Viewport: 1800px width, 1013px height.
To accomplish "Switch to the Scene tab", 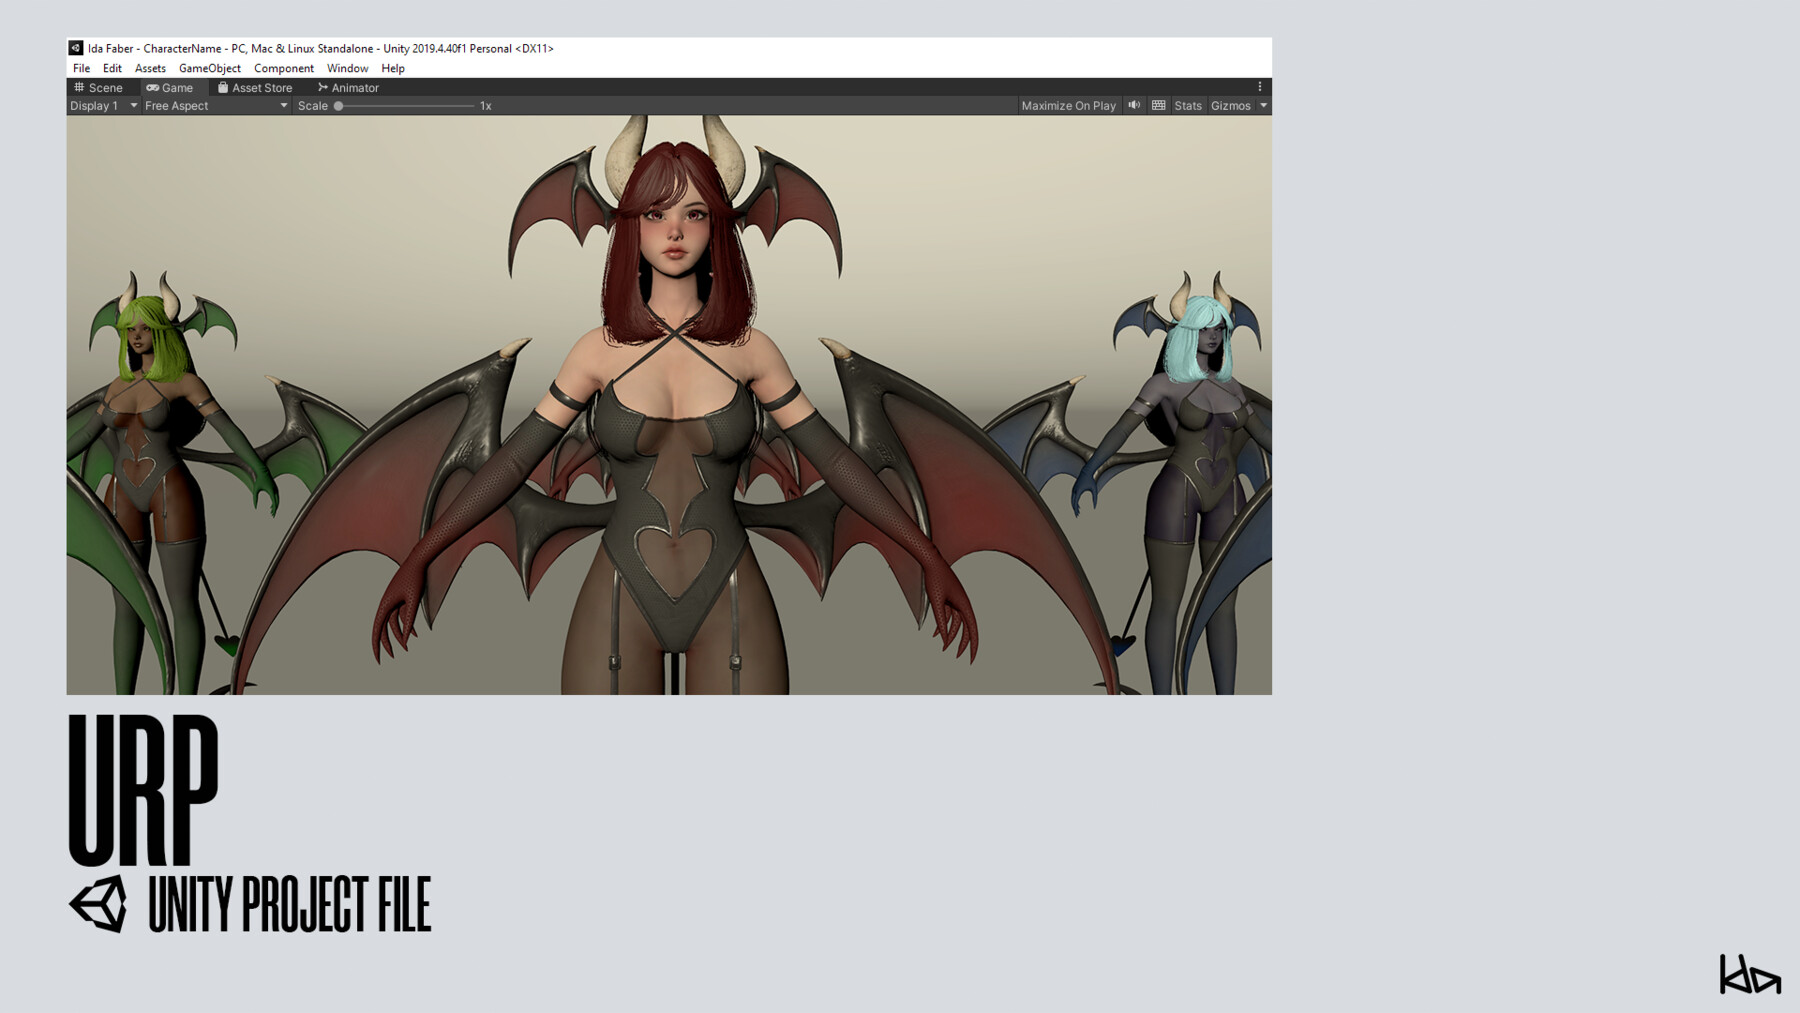I will pyautogui.click(x=98, y=88).
